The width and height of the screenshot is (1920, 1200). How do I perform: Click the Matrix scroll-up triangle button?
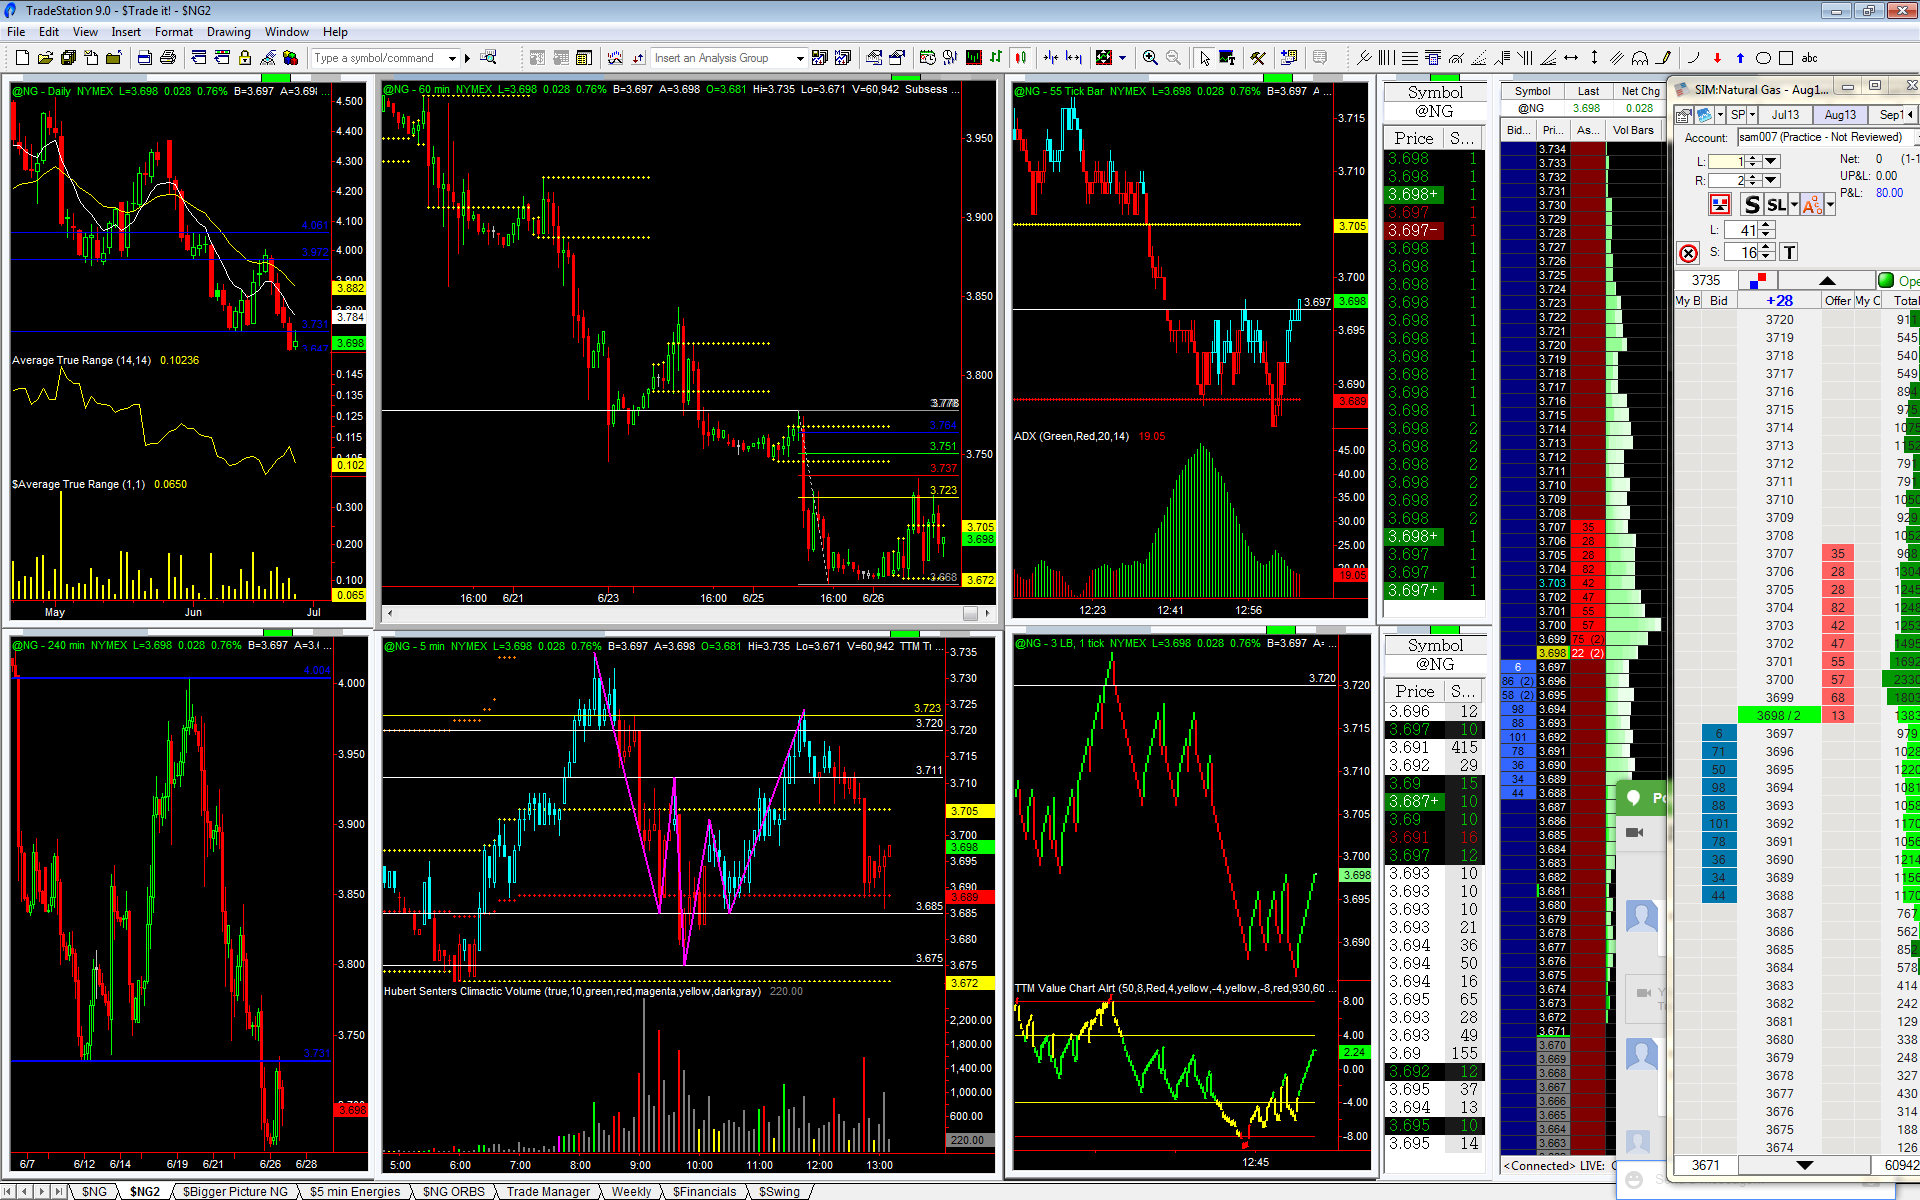coord(1826,281)
